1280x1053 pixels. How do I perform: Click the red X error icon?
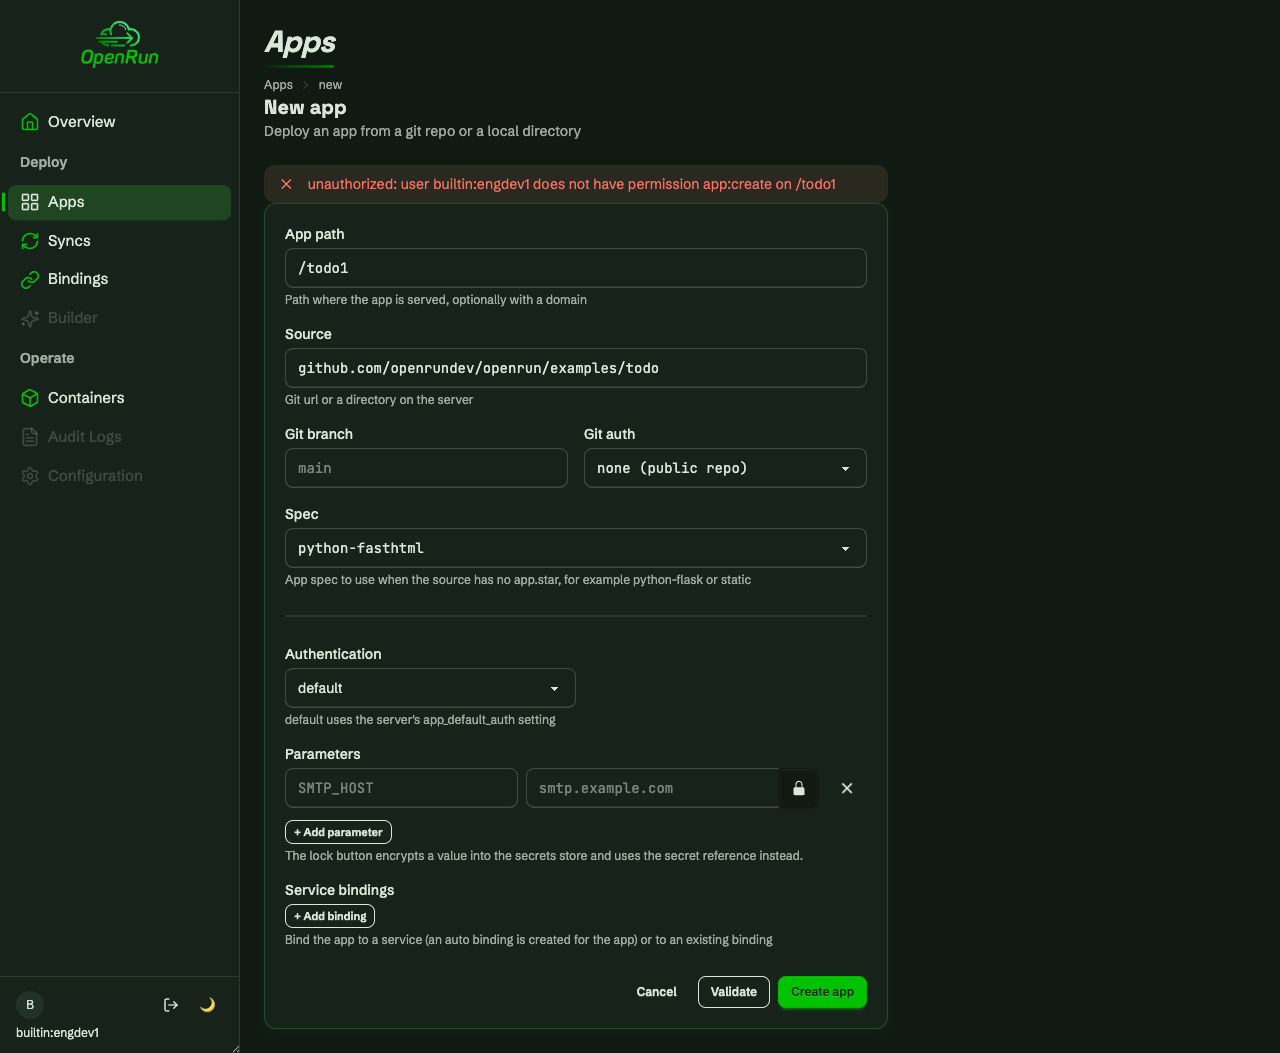click(x=286, y=184)
